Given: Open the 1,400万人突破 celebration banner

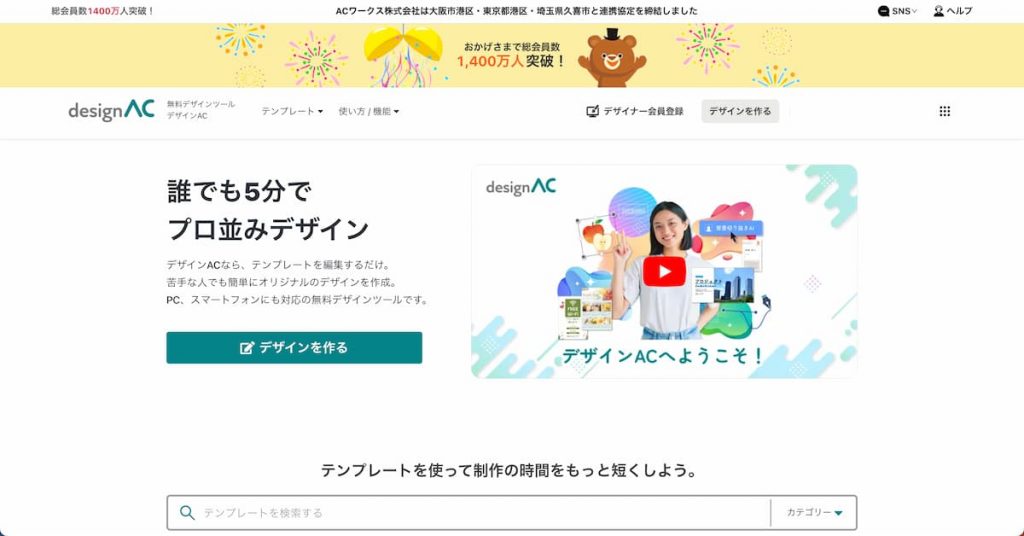Looking at the screenshot, I should coord(512,55).
